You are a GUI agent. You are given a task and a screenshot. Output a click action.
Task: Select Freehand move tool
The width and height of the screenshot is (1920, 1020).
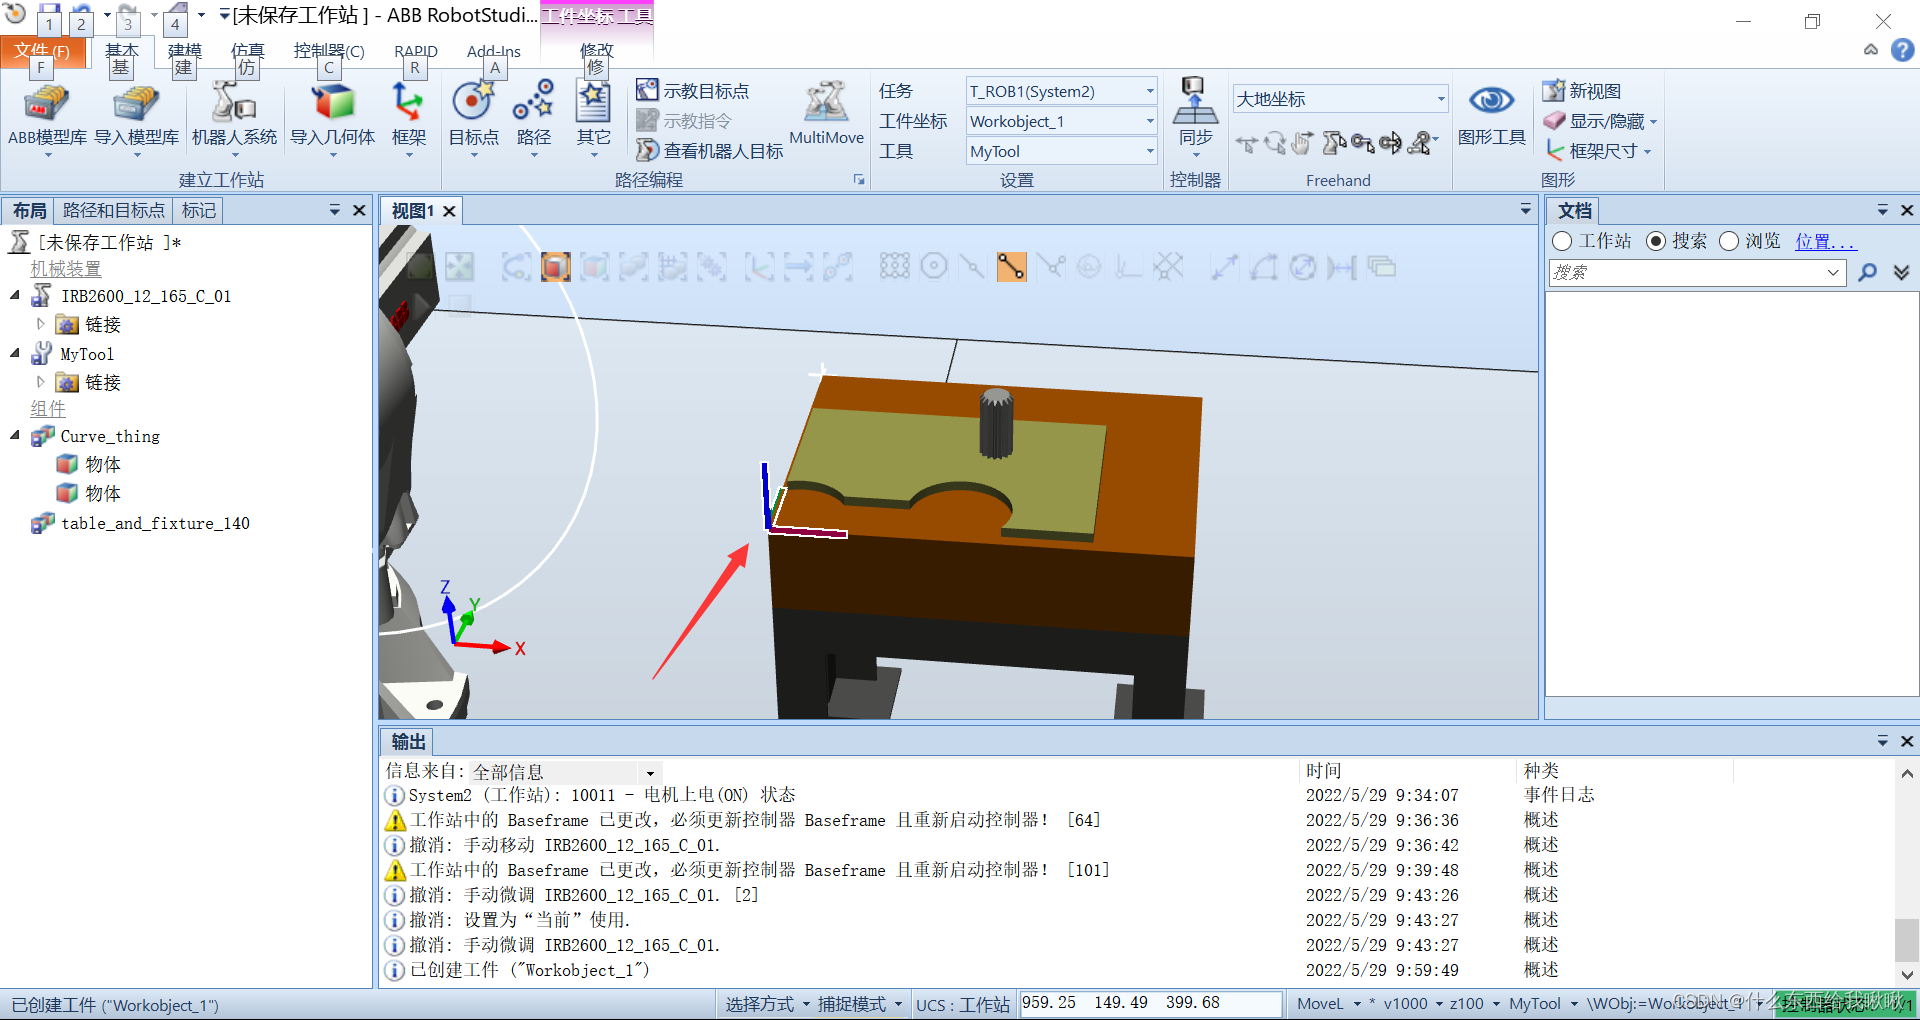coord(1246,144)
